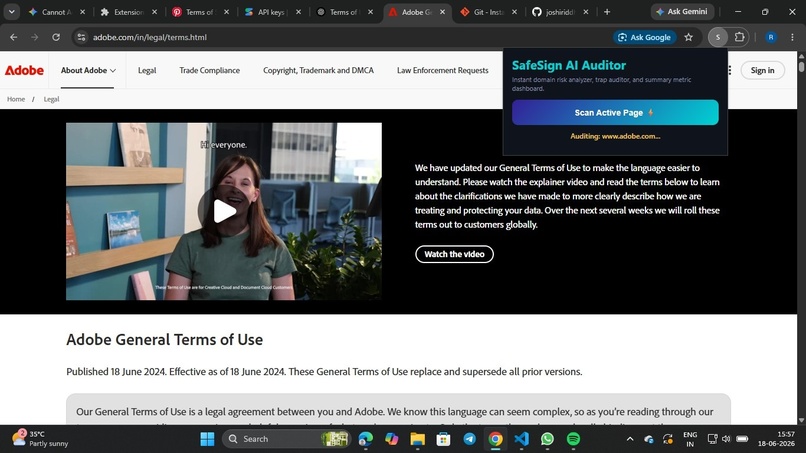Click the ENG IN language indicator
The height and width of the screenshot is (453, 806).
pos(690,439)
